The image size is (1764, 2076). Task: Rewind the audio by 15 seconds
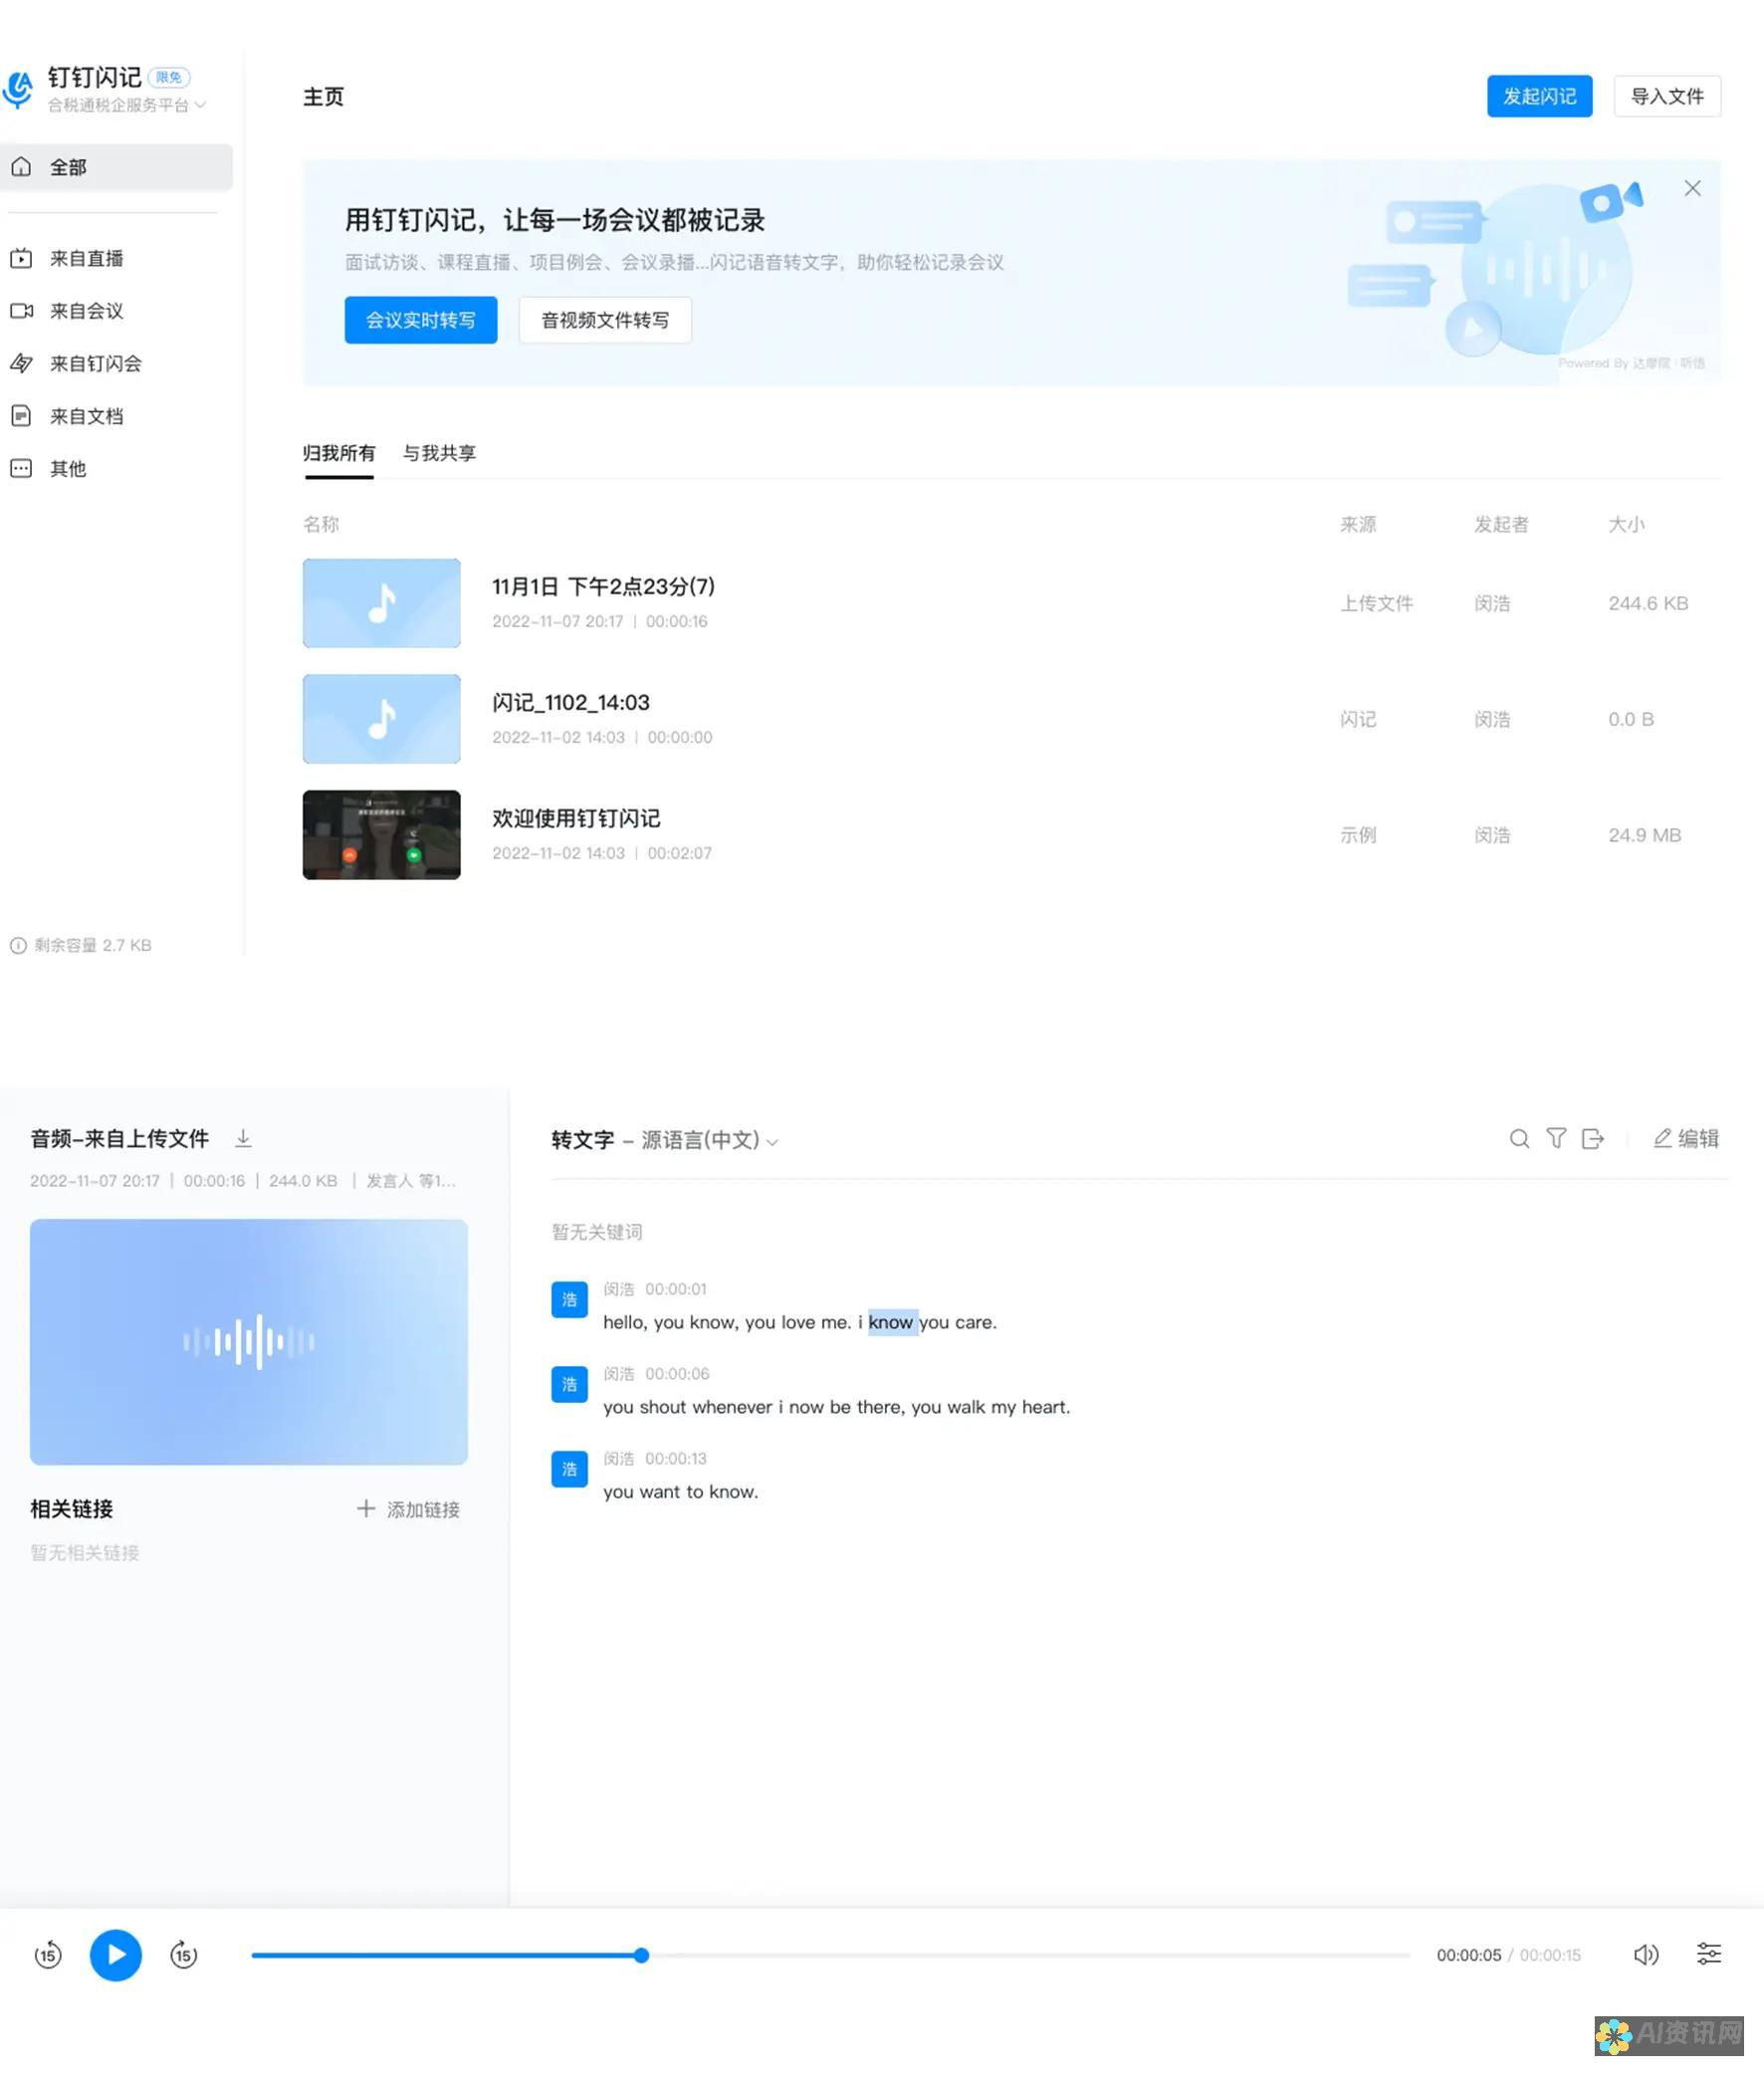[x=48, y=1954]
